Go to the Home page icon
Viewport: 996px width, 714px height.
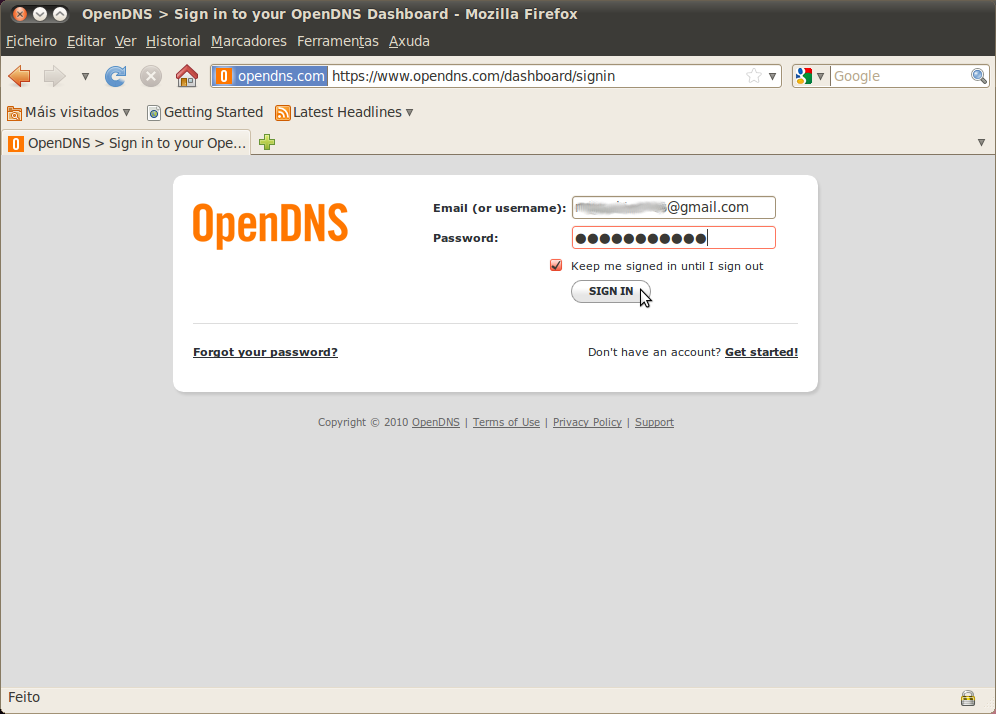pos(187,76)
